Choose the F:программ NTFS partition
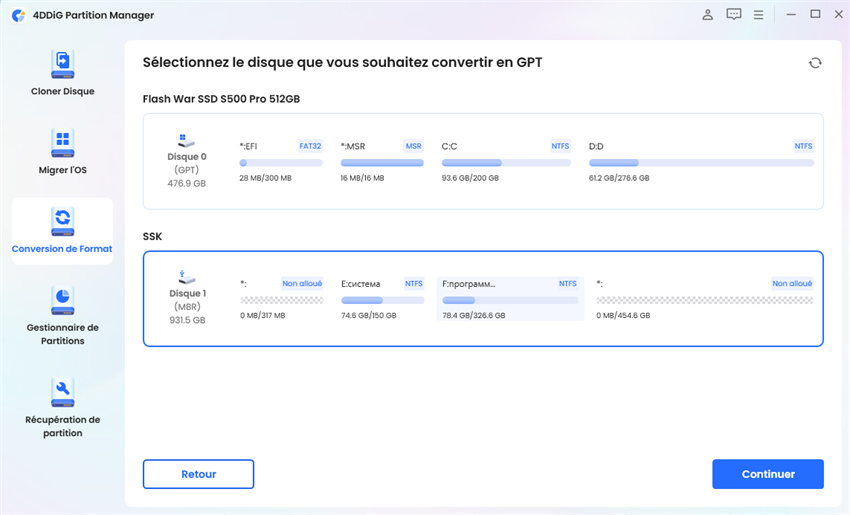Screen dimensions: 850x515 (510, 299)
